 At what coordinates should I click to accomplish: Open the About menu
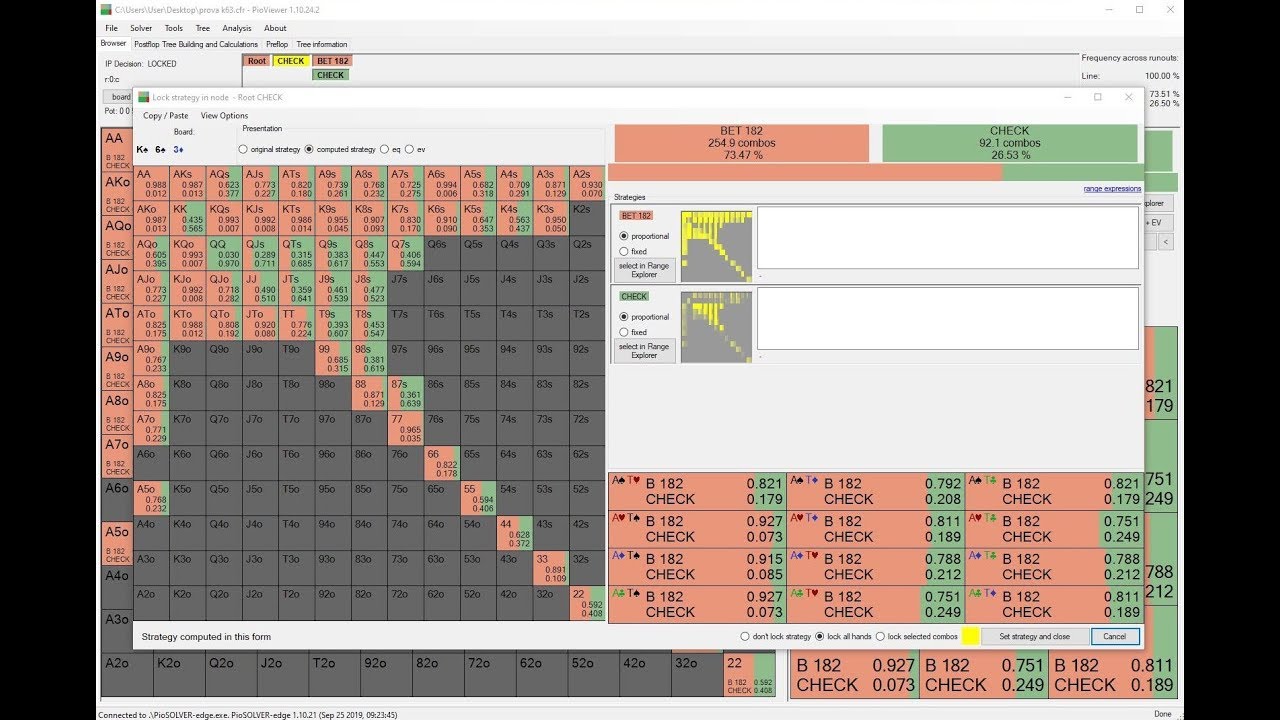pyautogui.click(x=275, y=28)
